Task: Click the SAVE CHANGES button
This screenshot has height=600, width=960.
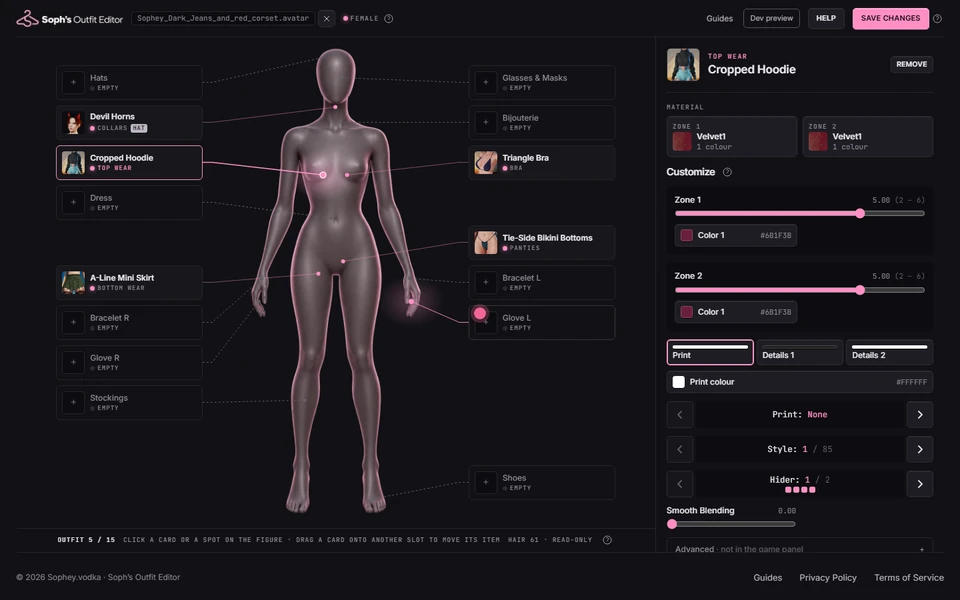Action: click(890, 18)
